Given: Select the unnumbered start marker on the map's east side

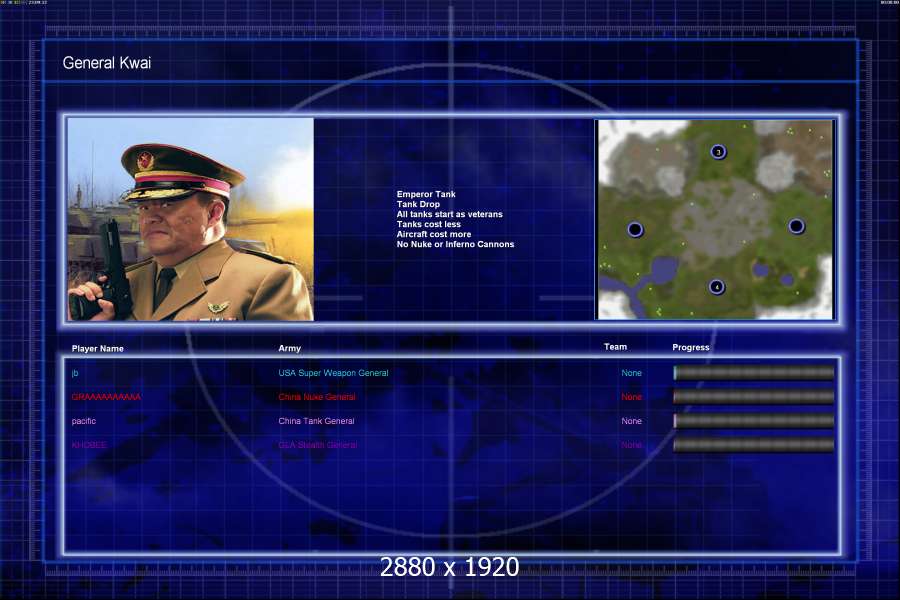Looking at the screenshot, I should point(796,226).
